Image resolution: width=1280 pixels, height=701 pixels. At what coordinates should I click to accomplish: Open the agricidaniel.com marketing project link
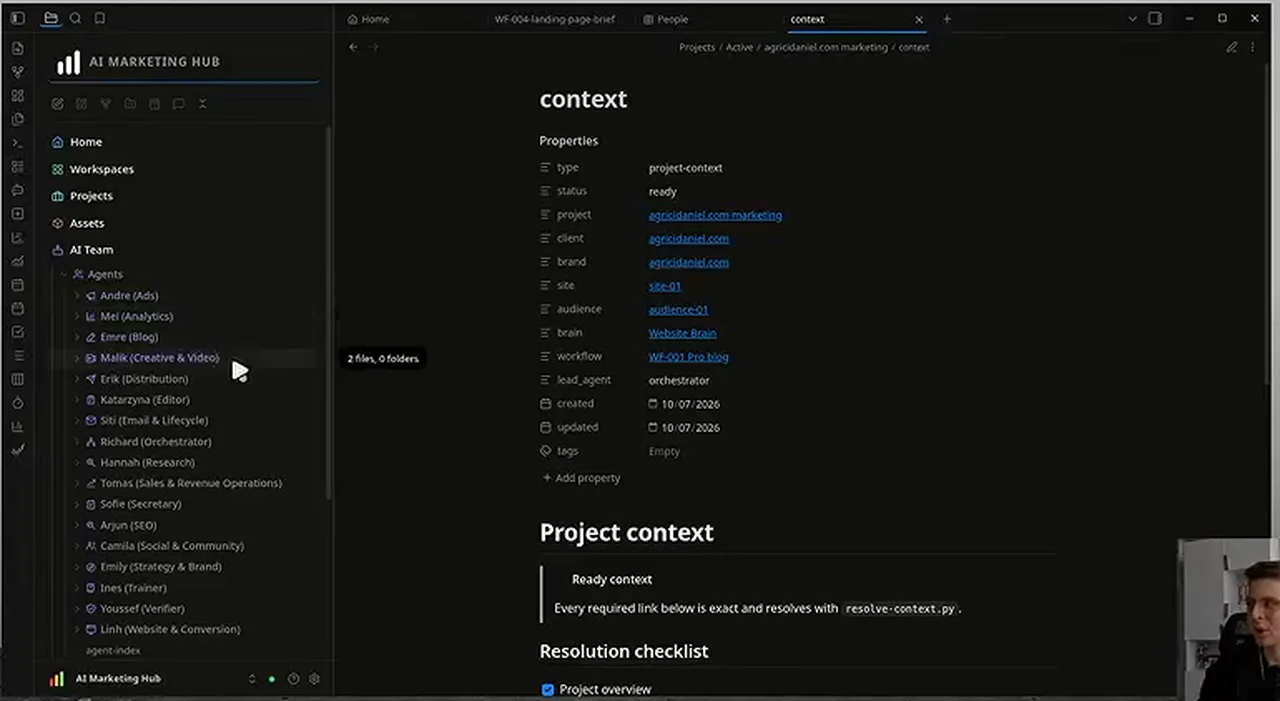[x=715, y=215]
